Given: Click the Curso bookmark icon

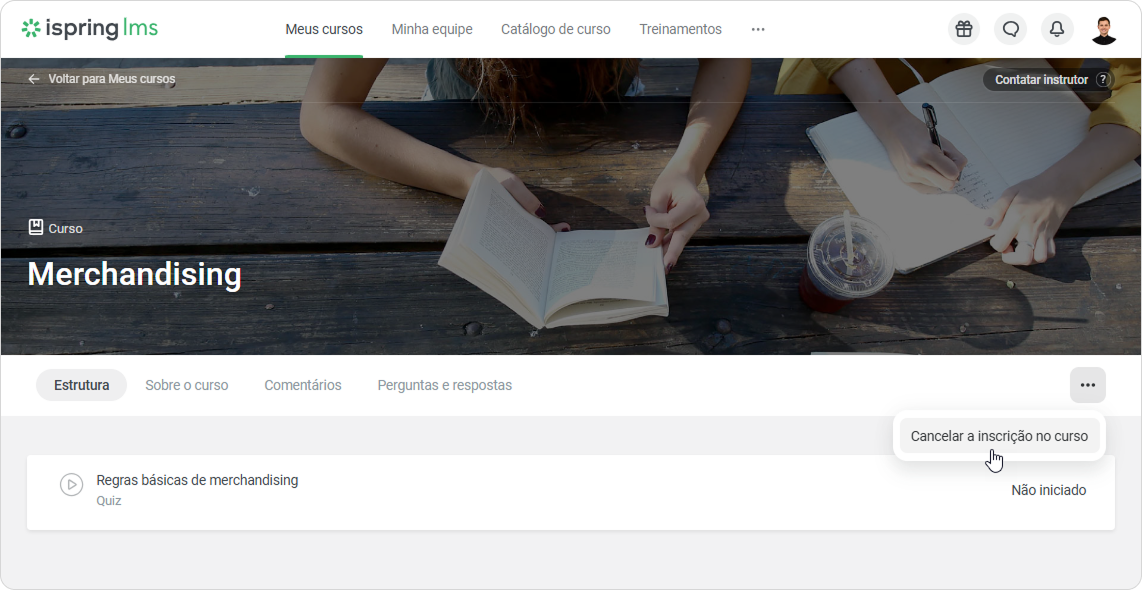Looking at the screenshot, I should tap(36, 227).
